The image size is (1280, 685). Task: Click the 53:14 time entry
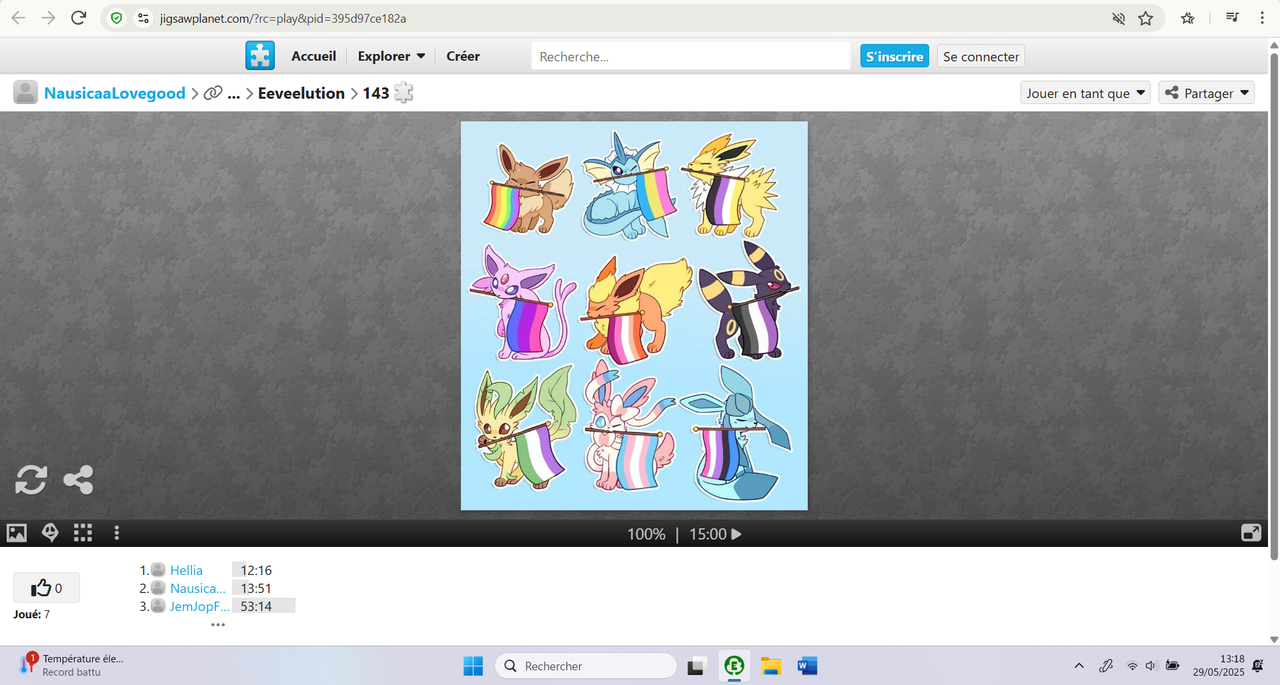point(256,606)
